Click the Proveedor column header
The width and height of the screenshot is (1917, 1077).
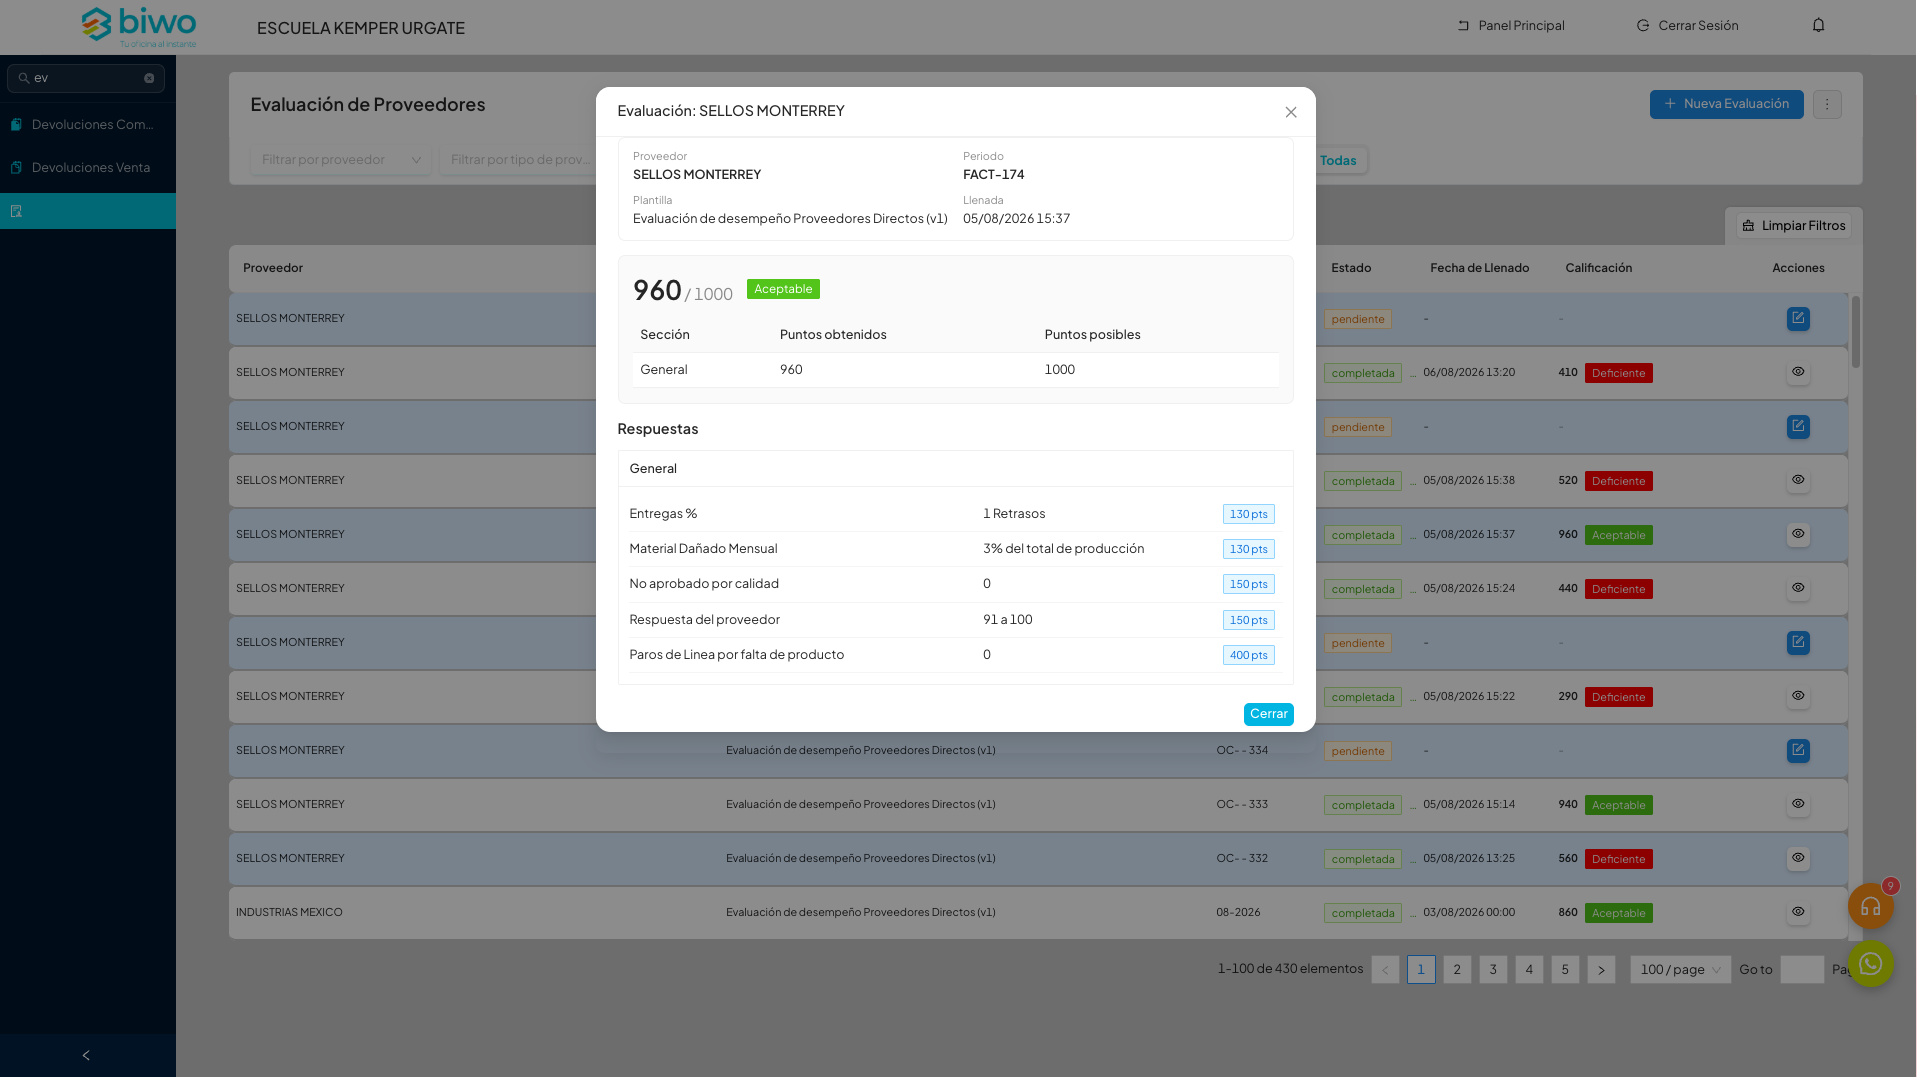tap(273, 268)
